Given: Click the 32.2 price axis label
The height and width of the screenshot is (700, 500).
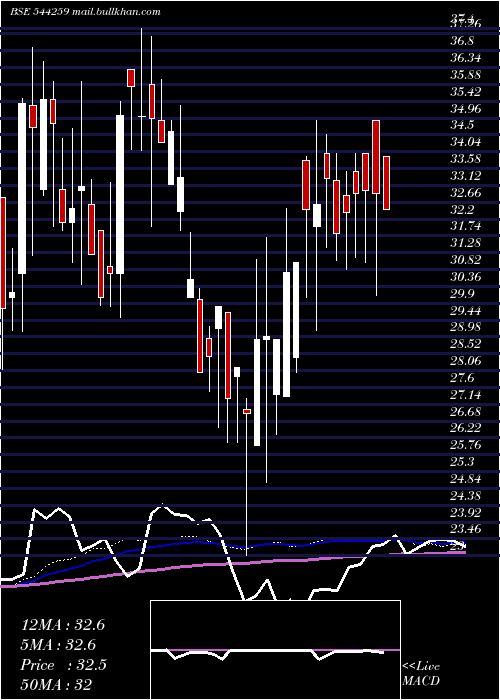Looking at the screenshot, I should click(462, 210).
